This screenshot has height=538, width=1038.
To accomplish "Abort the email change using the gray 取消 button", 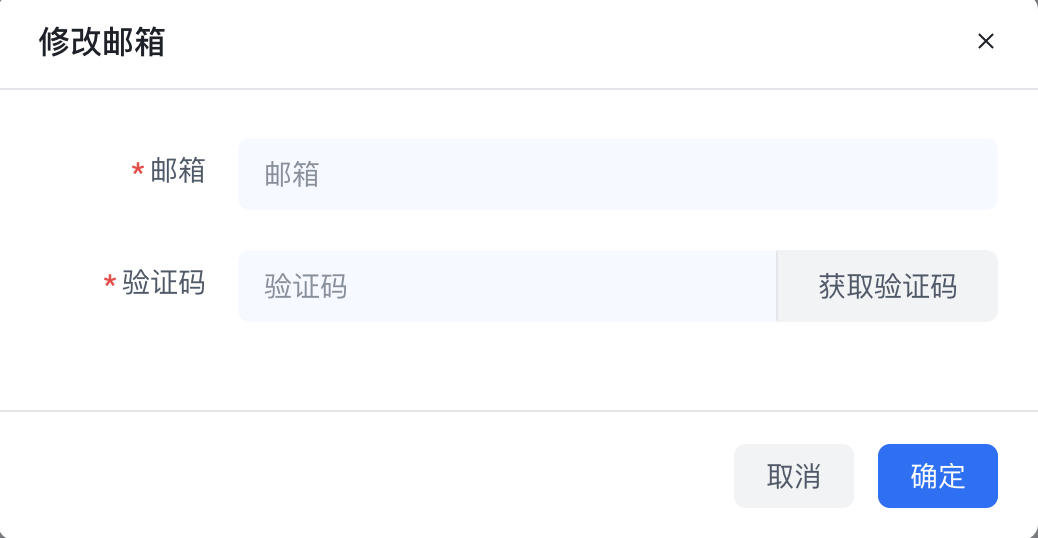I will 793,476.
